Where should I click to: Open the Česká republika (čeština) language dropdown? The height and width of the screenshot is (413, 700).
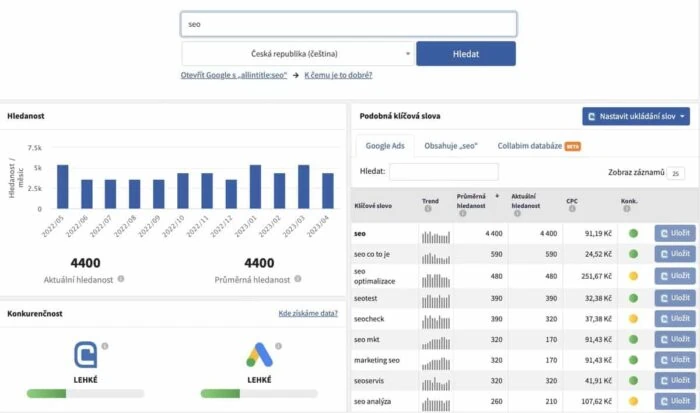297,54
